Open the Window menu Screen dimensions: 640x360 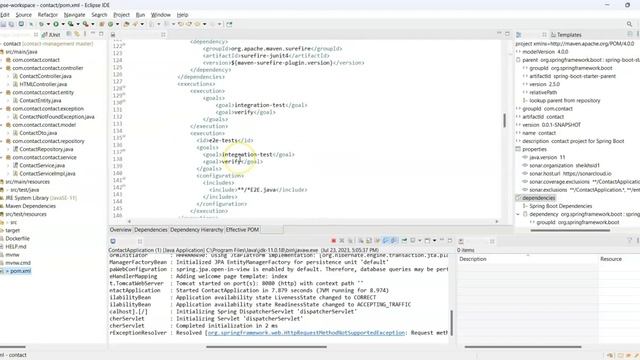161,15
